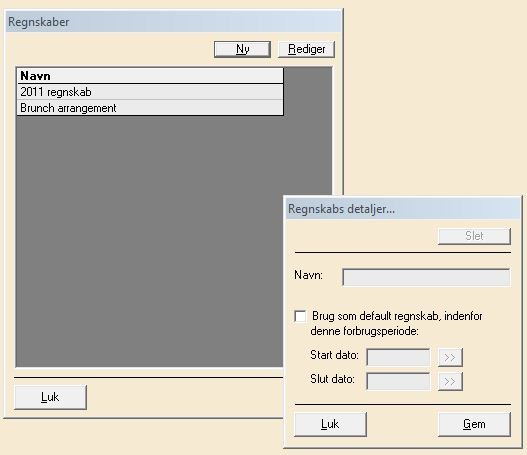Click the Start dato label
This screenshot has width=527, height=455.
coord(334,355)
